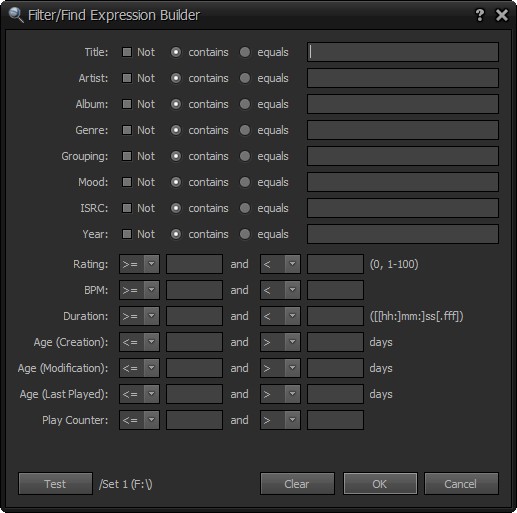Select contains radio button for Mood
The image size is (517, 513).
click(x=176, y=182)
